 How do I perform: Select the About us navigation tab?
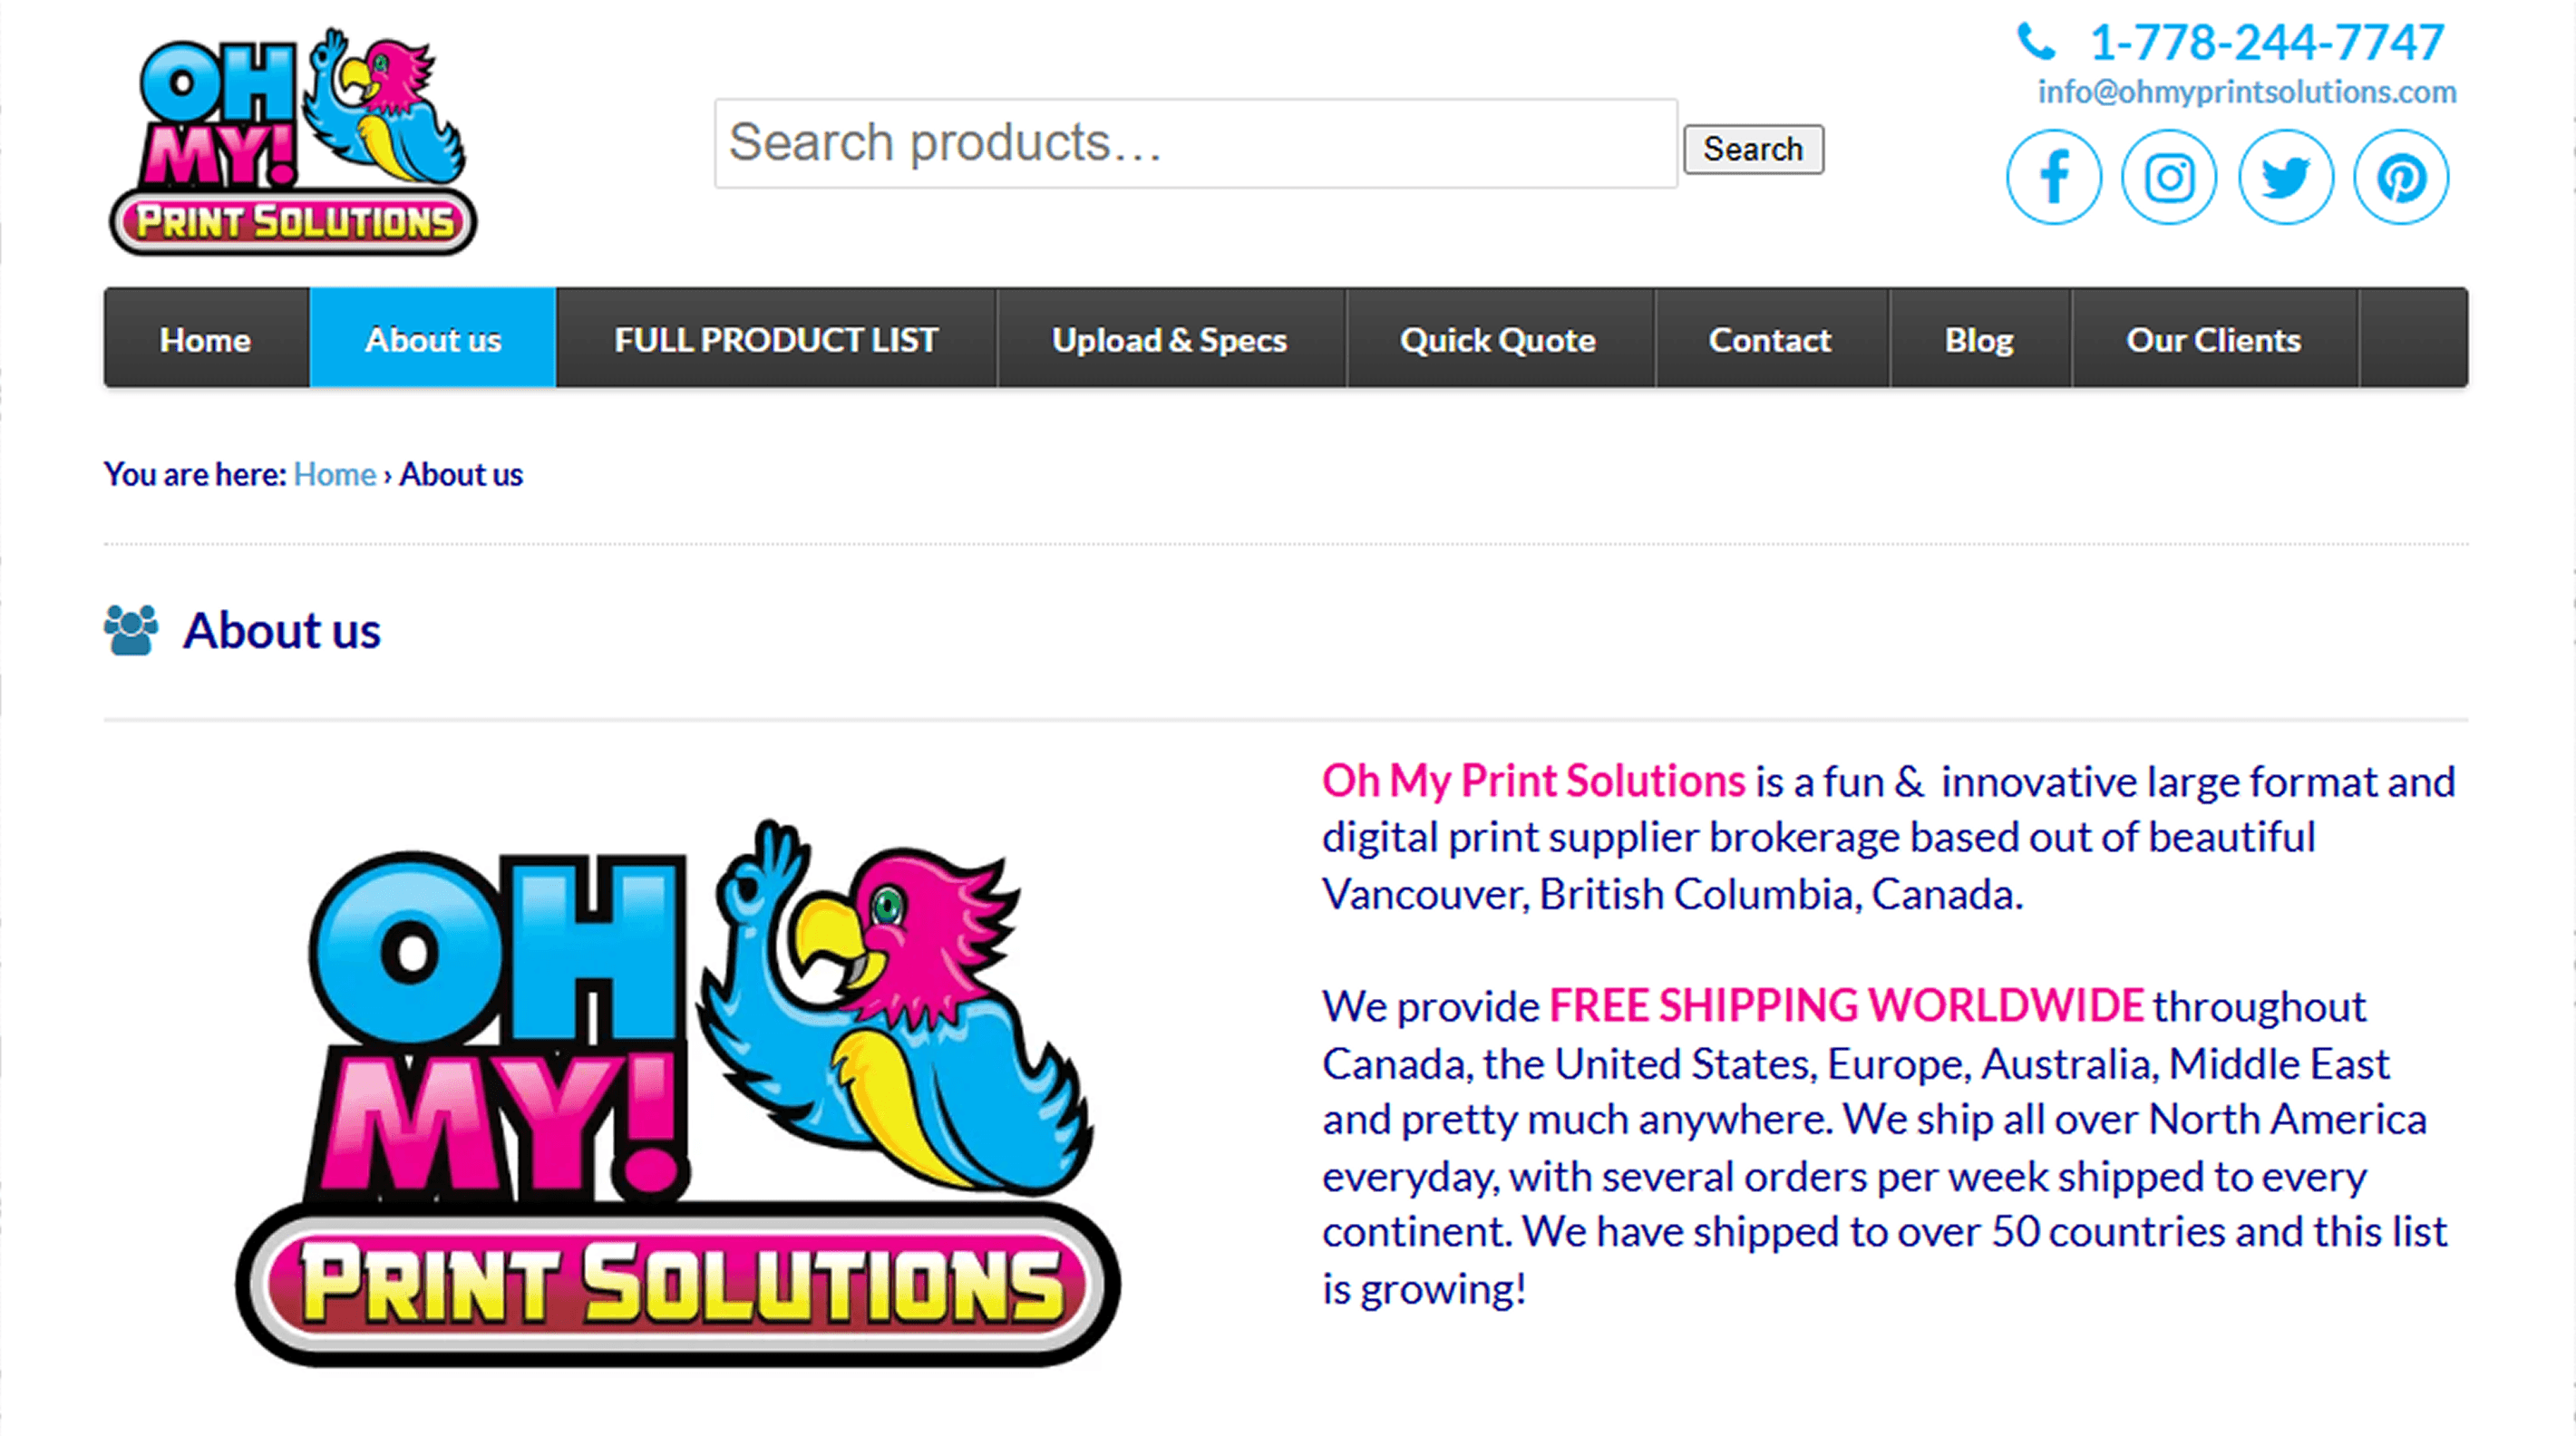pos(433,338)
